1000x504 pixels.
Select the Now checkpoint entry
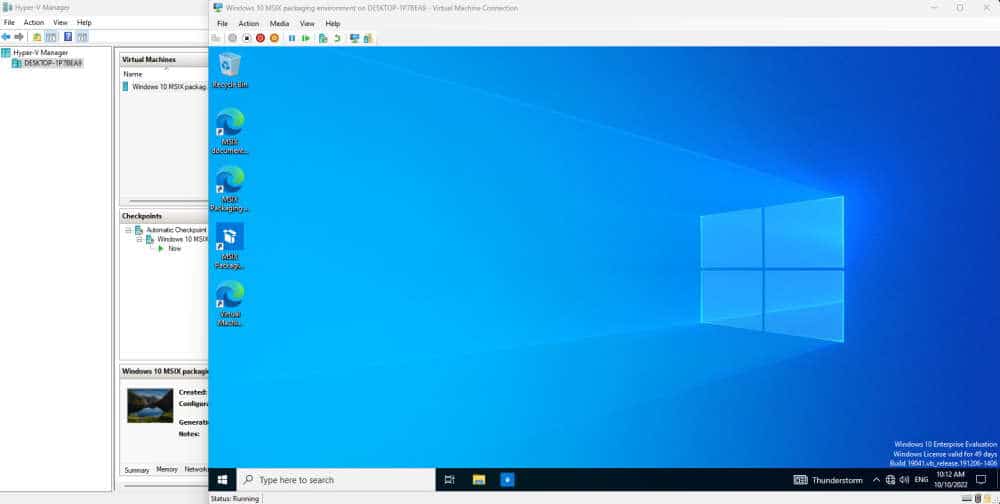[x=170, y=249]
